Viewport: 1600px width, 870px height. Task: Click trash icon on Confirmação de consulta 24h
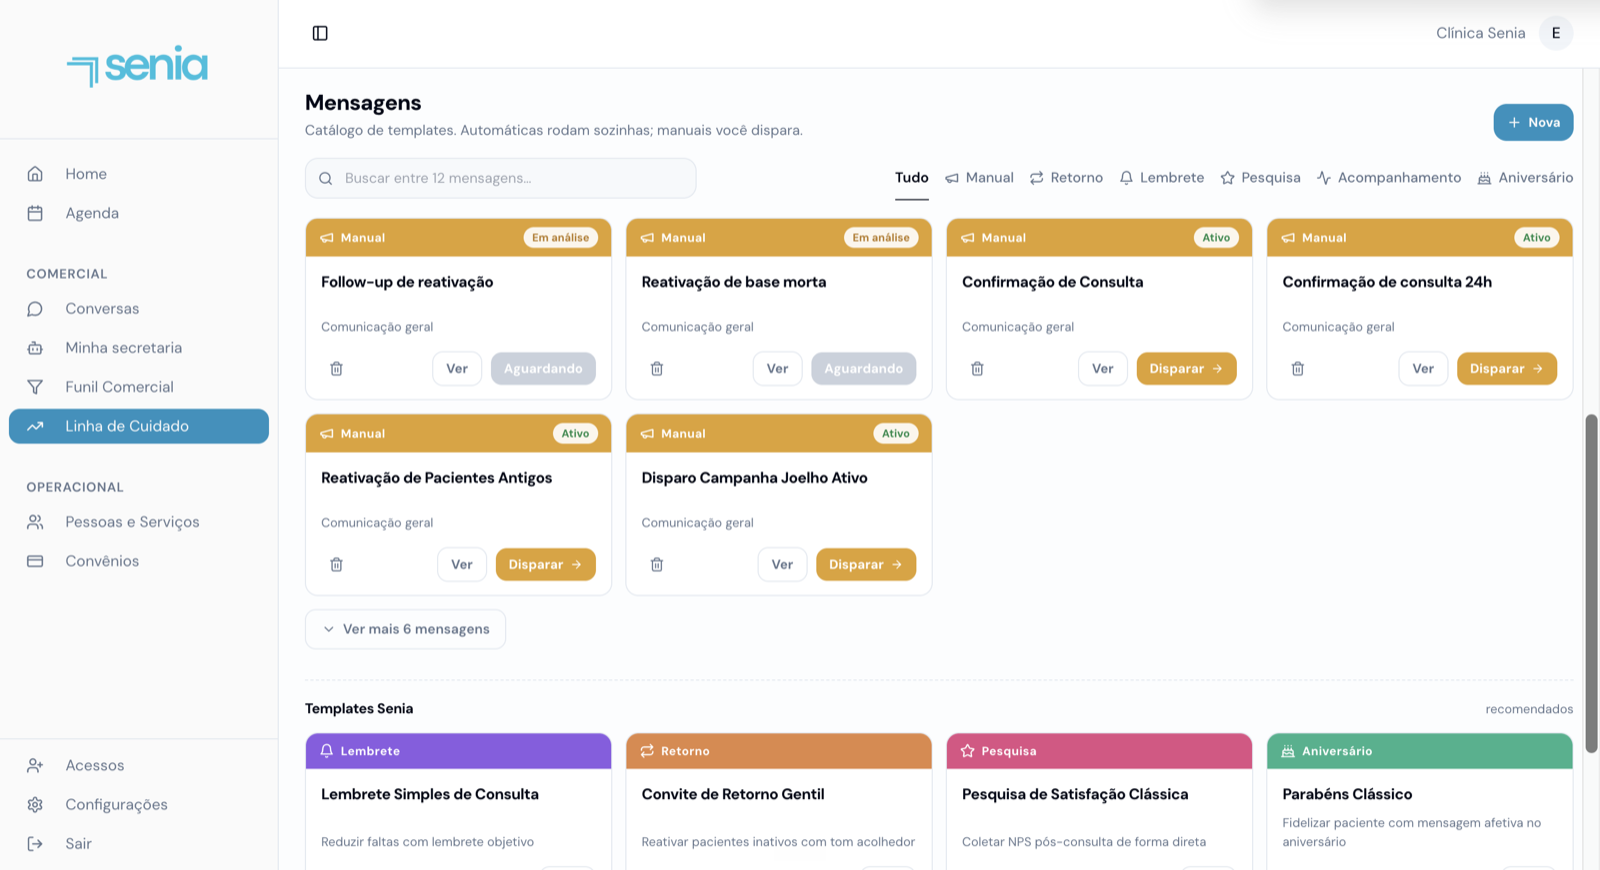tap(1298, 369)
